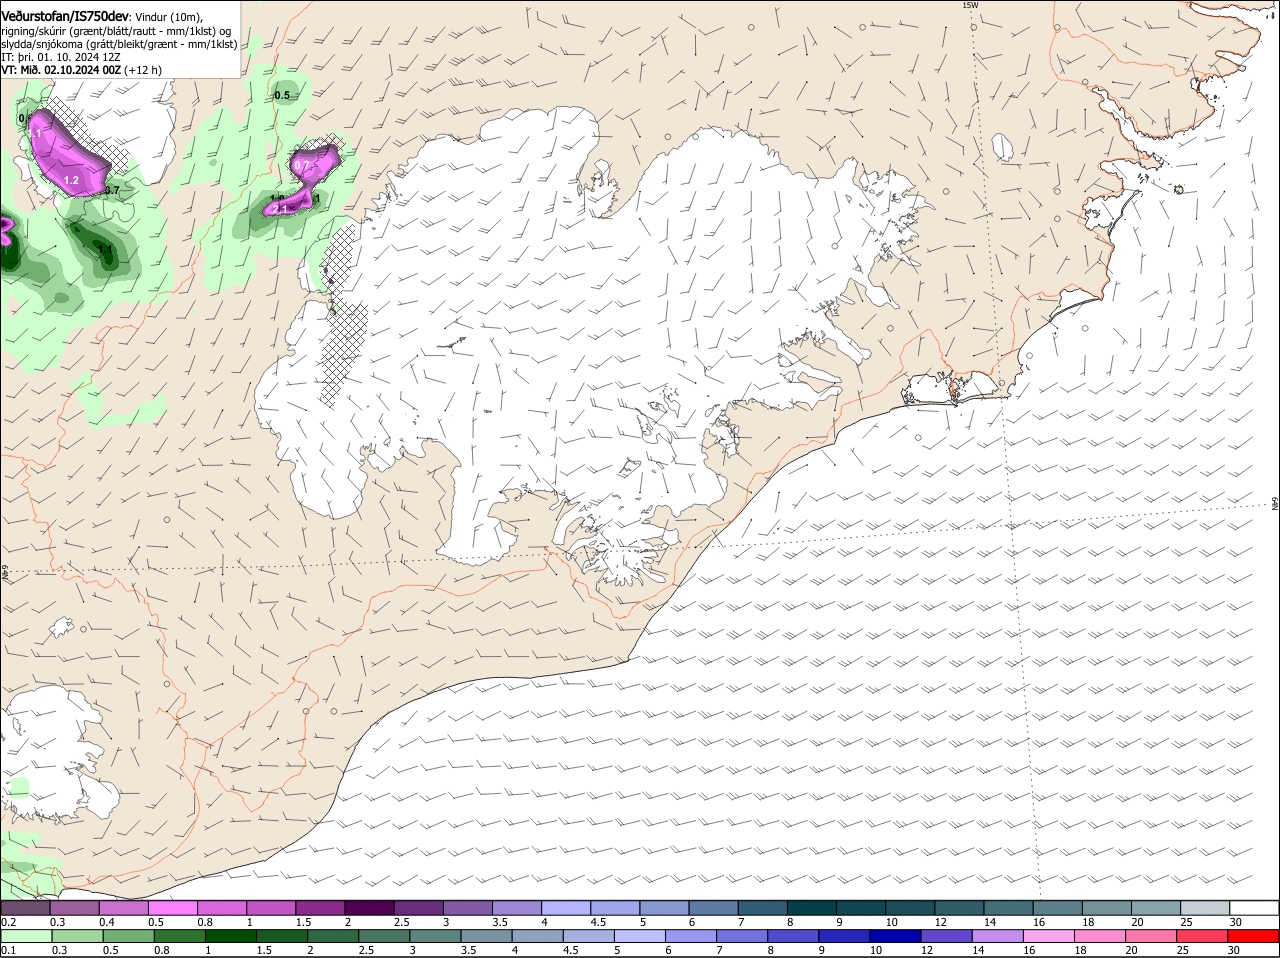Screen dimensions: 1280x958
Task: Click the cross-hatched strip west of the large white glacier
Action: [343, 315]
